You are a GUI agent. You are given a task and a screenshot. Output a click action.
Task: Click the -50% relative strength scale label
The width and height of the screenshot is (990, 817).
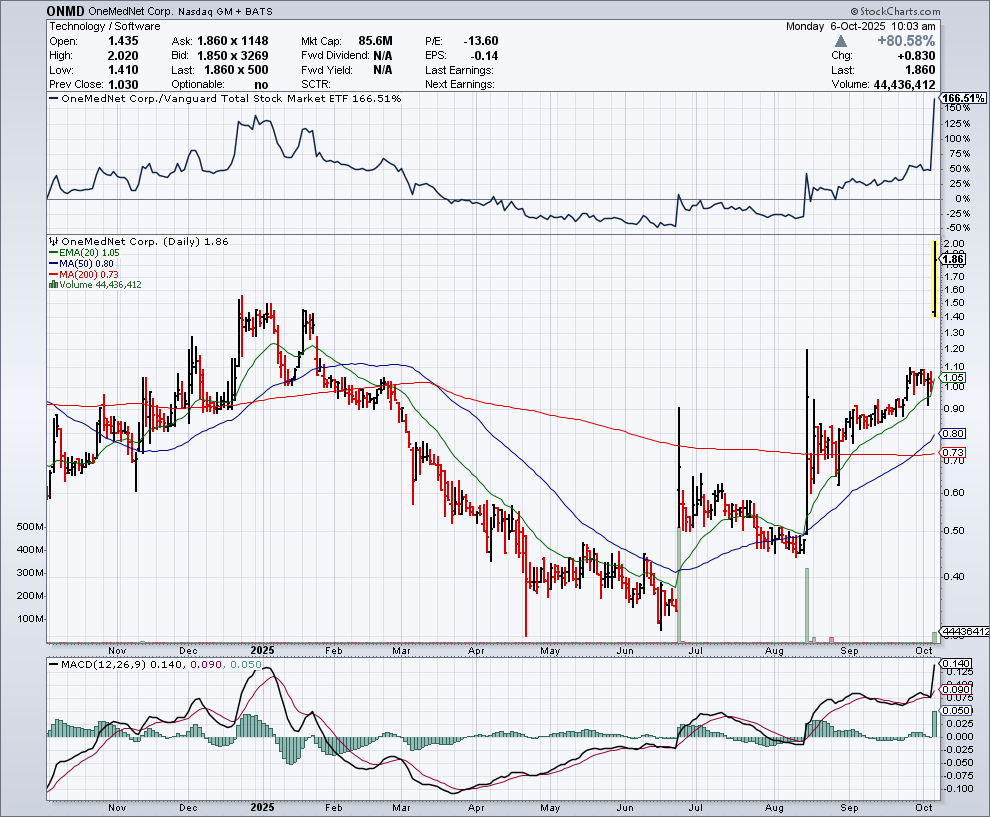(958, 228)
